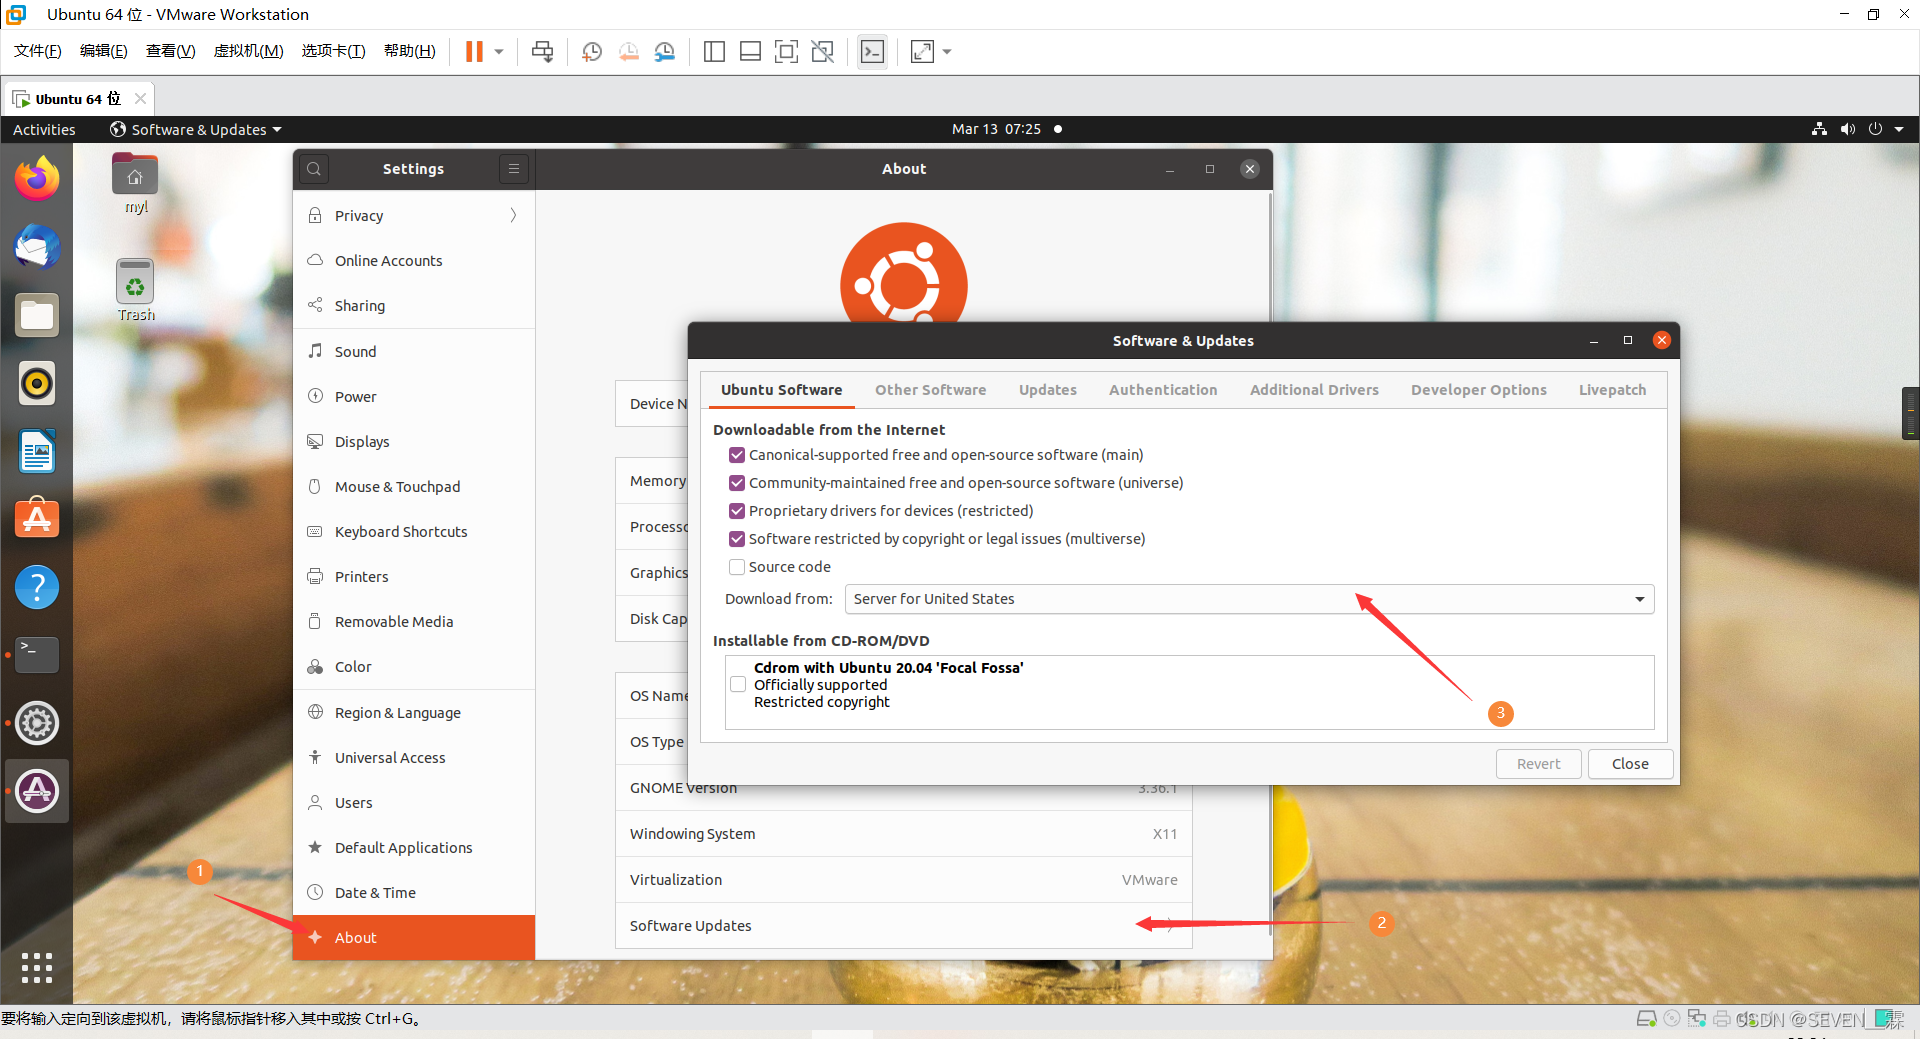Enable the Source code checkbox
Image resolution: width=1920 pixels, height=1039 pixels.
pos(737,567)
